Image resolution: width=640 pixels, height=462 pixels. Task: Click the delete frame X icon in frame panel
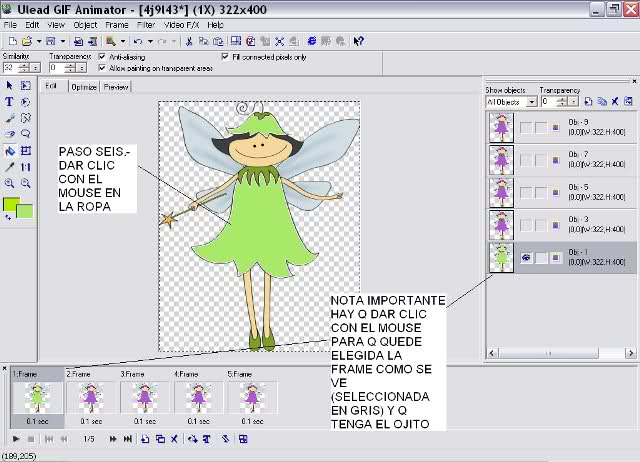pos(174,439)
